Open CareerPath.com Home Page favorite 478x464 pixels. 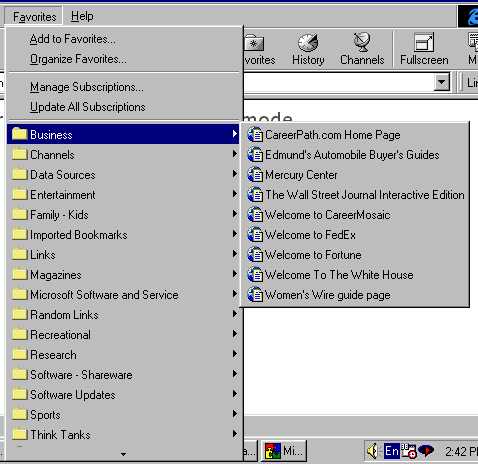(x=355, y=135)
